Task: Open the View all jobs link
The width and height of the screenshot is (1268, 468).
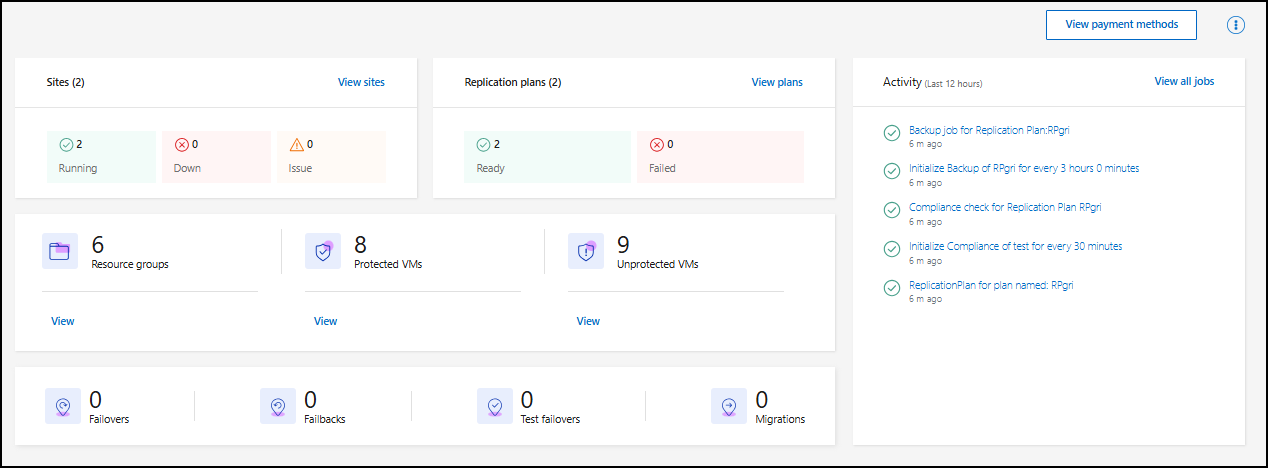Action: (1184, 81)
